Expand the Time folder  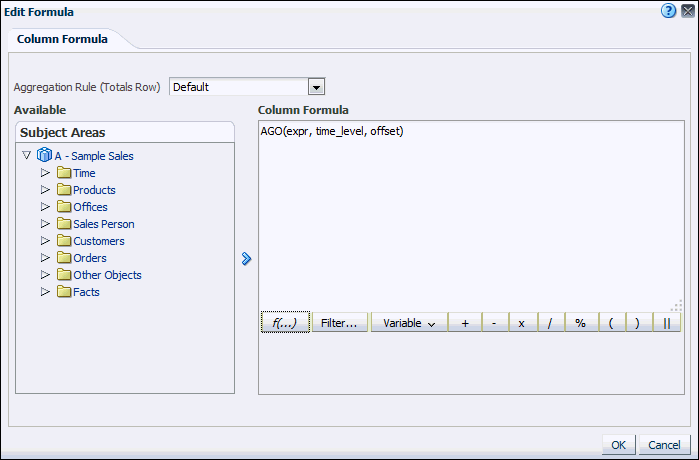[x=45, y=172]
